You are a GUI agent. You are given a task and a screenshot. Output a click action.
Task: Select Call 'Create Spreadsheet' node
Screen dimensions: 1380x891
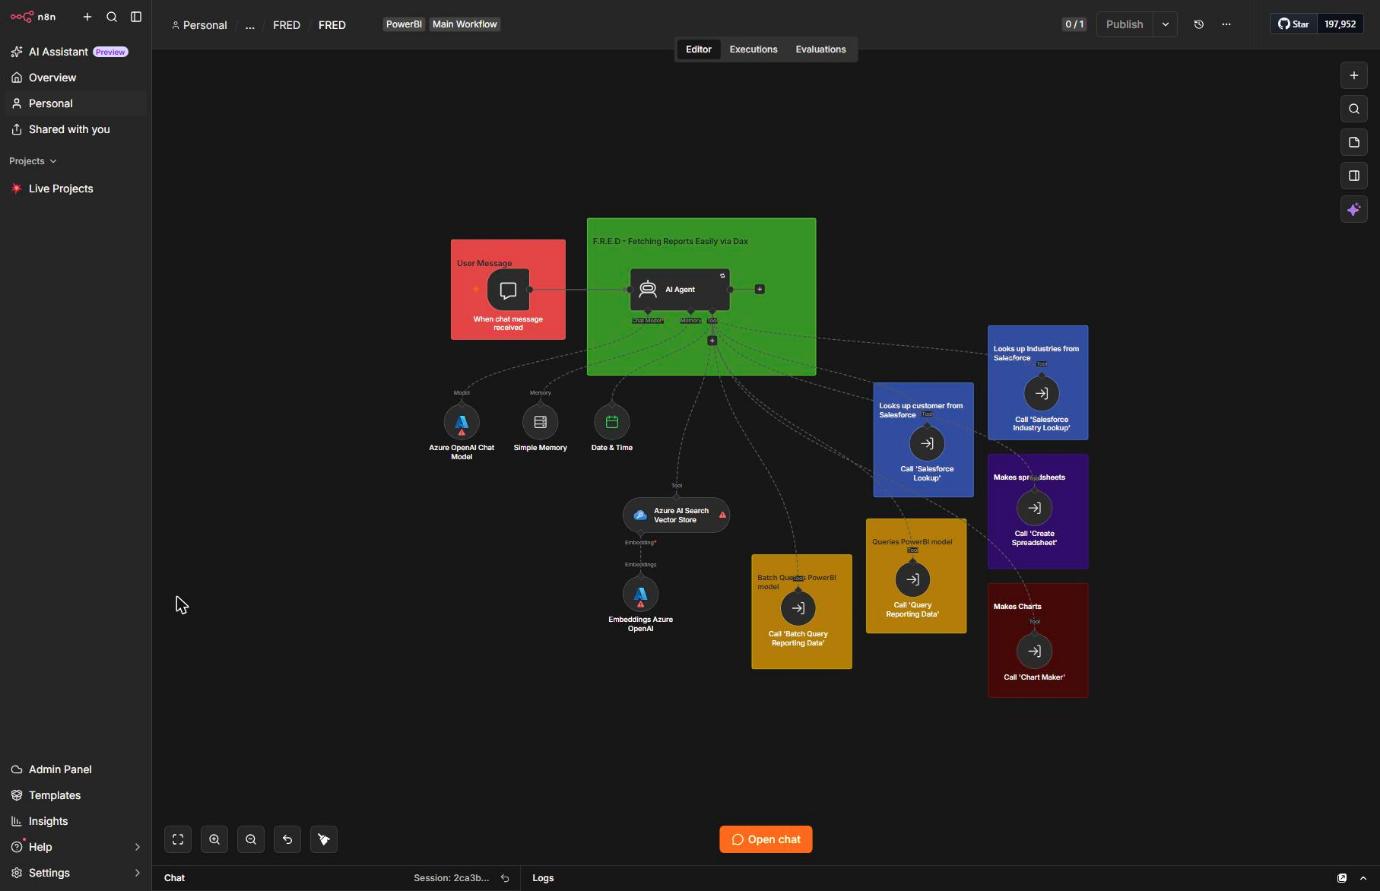1034,508
